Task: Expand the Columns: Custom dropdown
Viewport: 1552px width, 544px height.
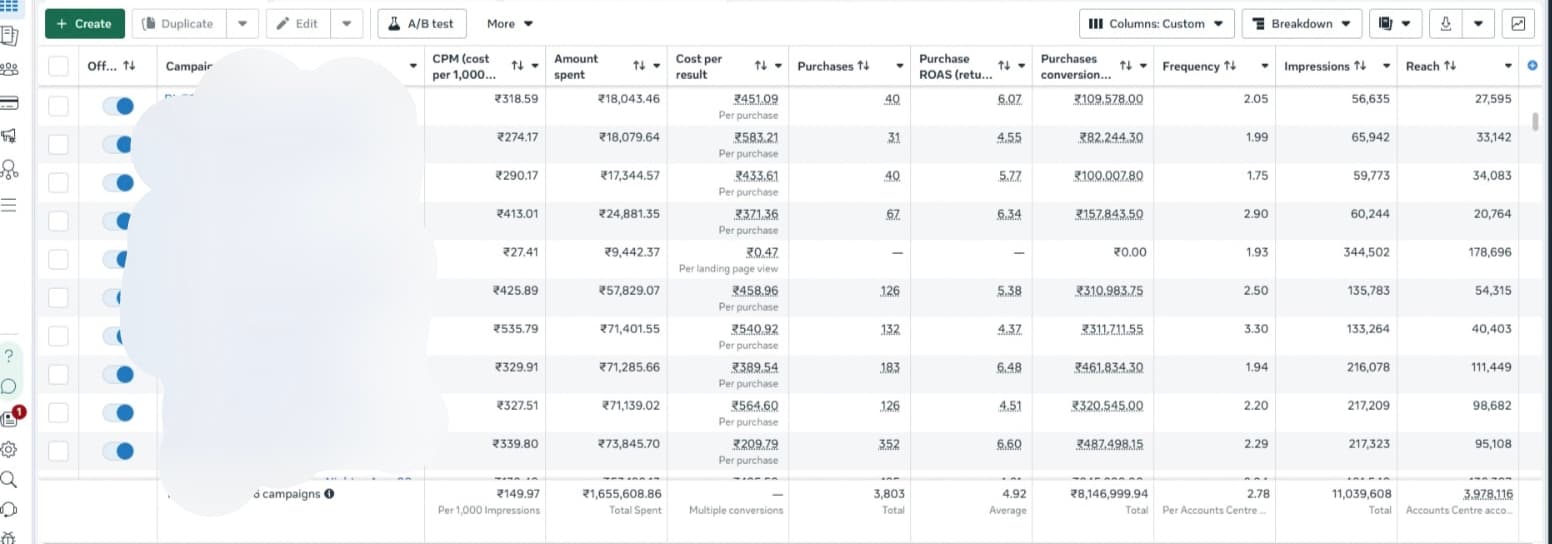Action: tap(1156, 23)
